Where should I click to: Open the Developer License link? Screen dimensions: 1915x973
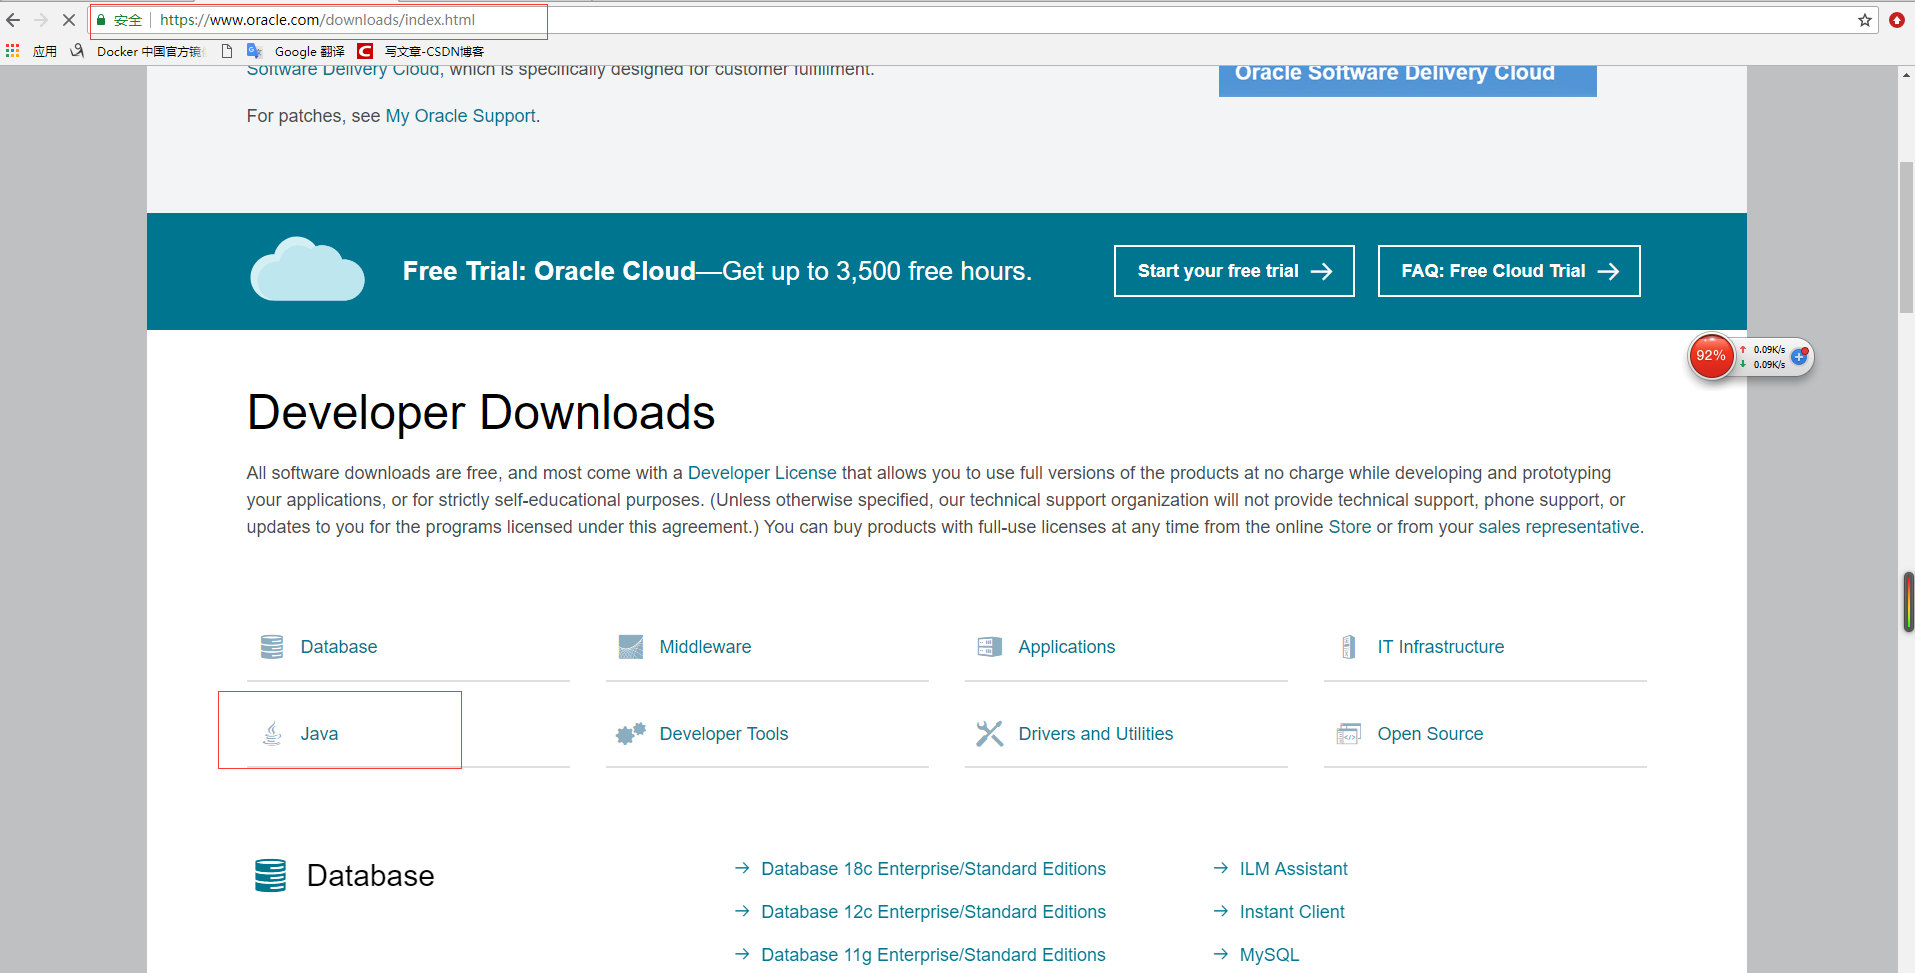click(x=762, y=473)
